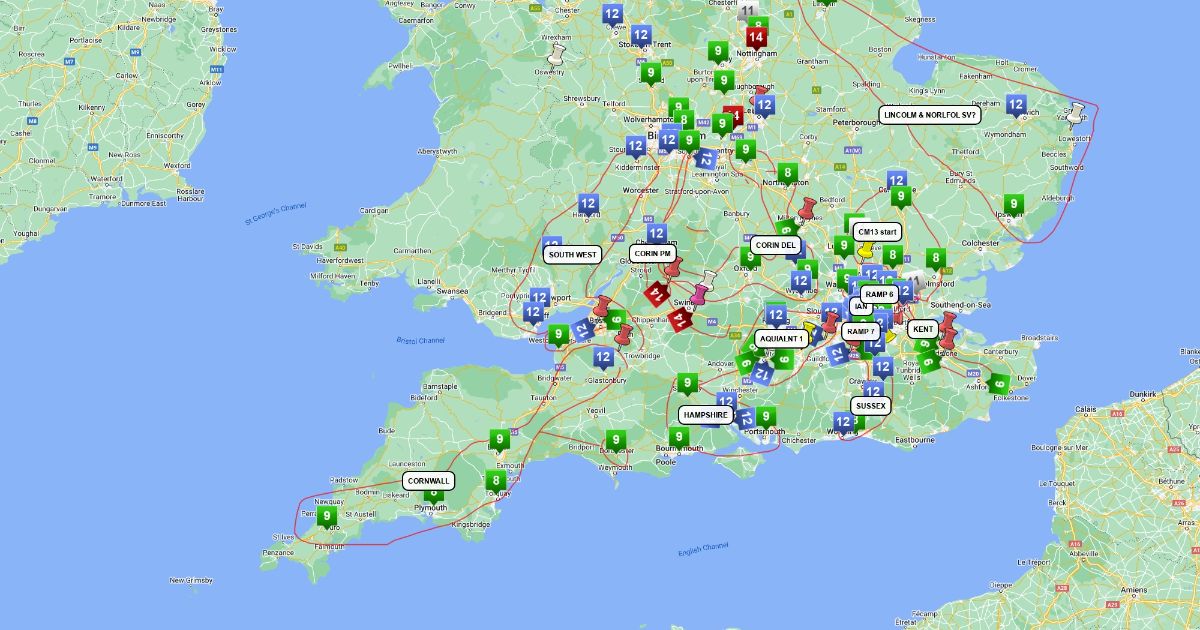Select the green 9 marker at Portsmouth
The width and height of the screenshot is (1200, 630).
[766, 417]
